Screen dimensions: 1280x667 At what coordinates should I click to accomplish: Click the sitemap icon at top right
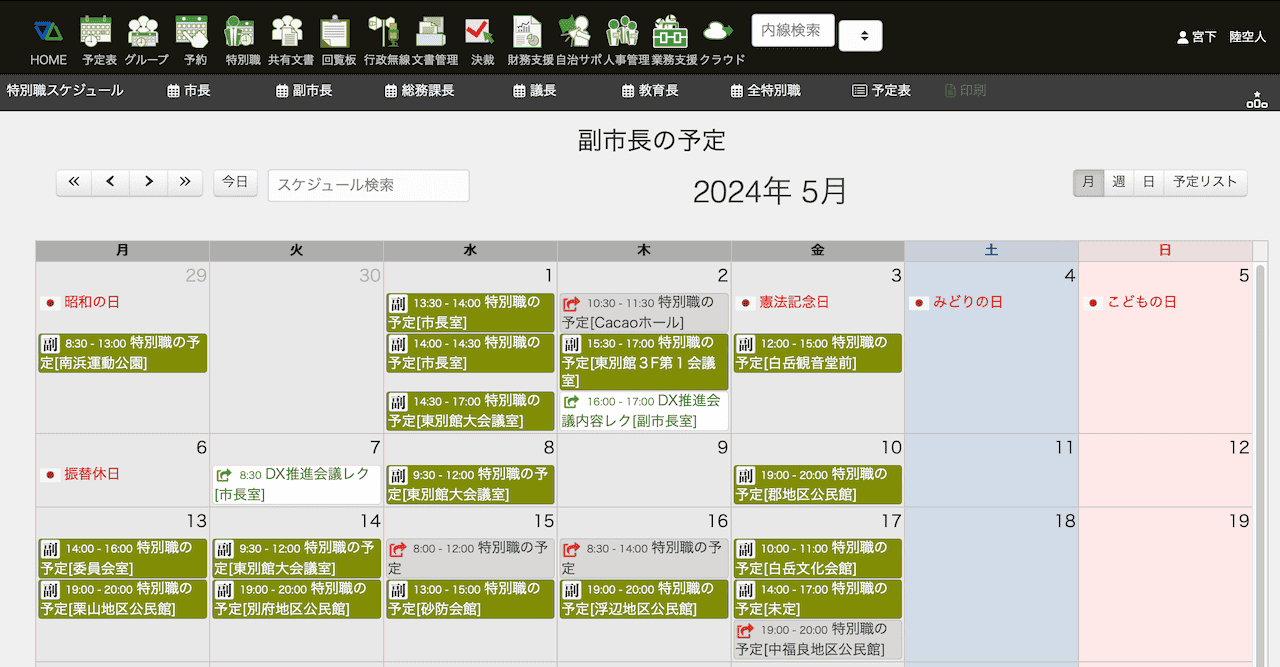[1256, 99]
